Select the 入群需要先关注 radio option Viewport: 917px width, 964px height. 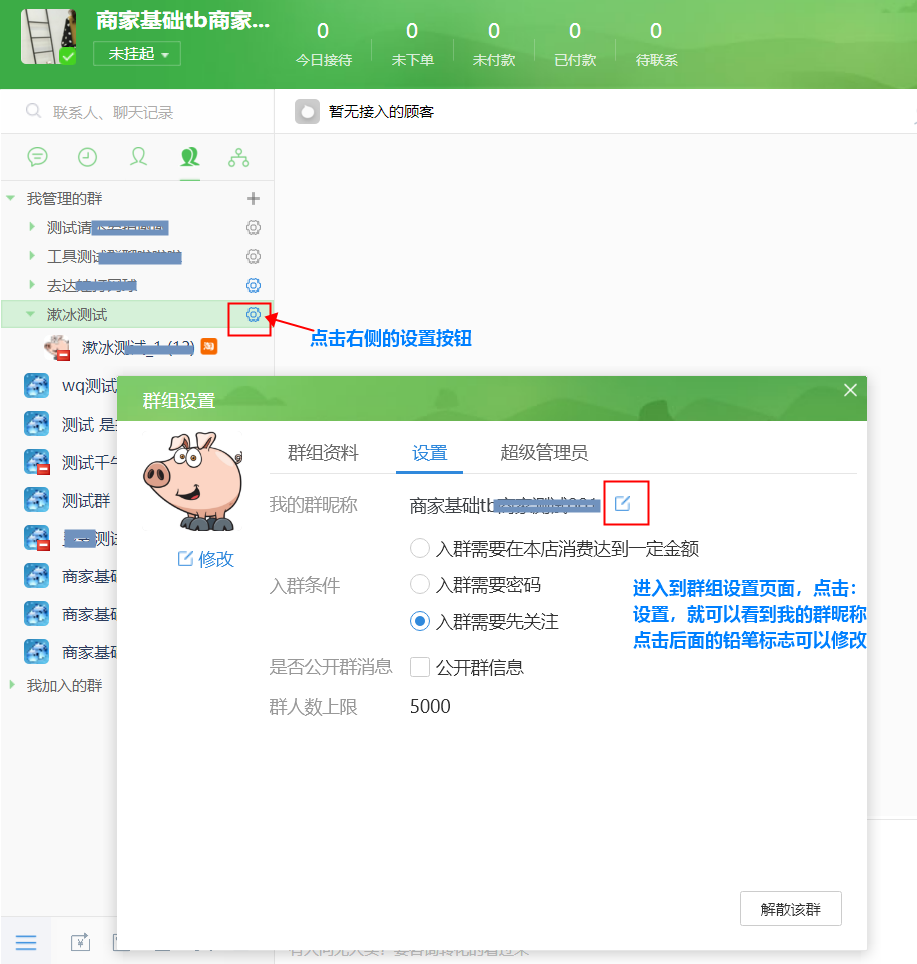click(420, 622)
